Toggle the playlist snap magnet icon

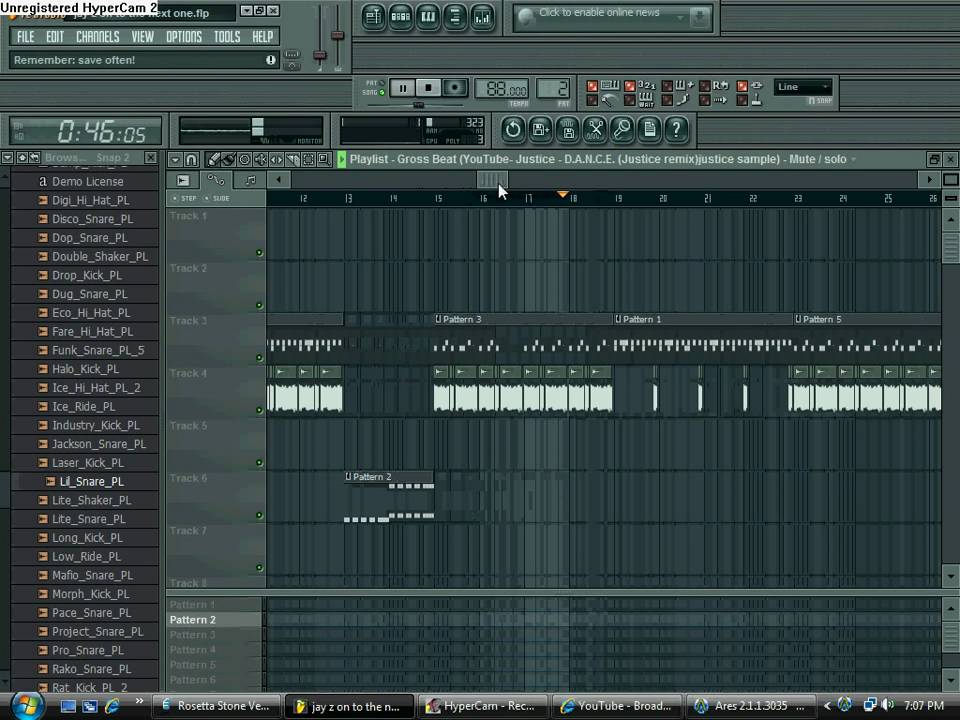[191, 160]
